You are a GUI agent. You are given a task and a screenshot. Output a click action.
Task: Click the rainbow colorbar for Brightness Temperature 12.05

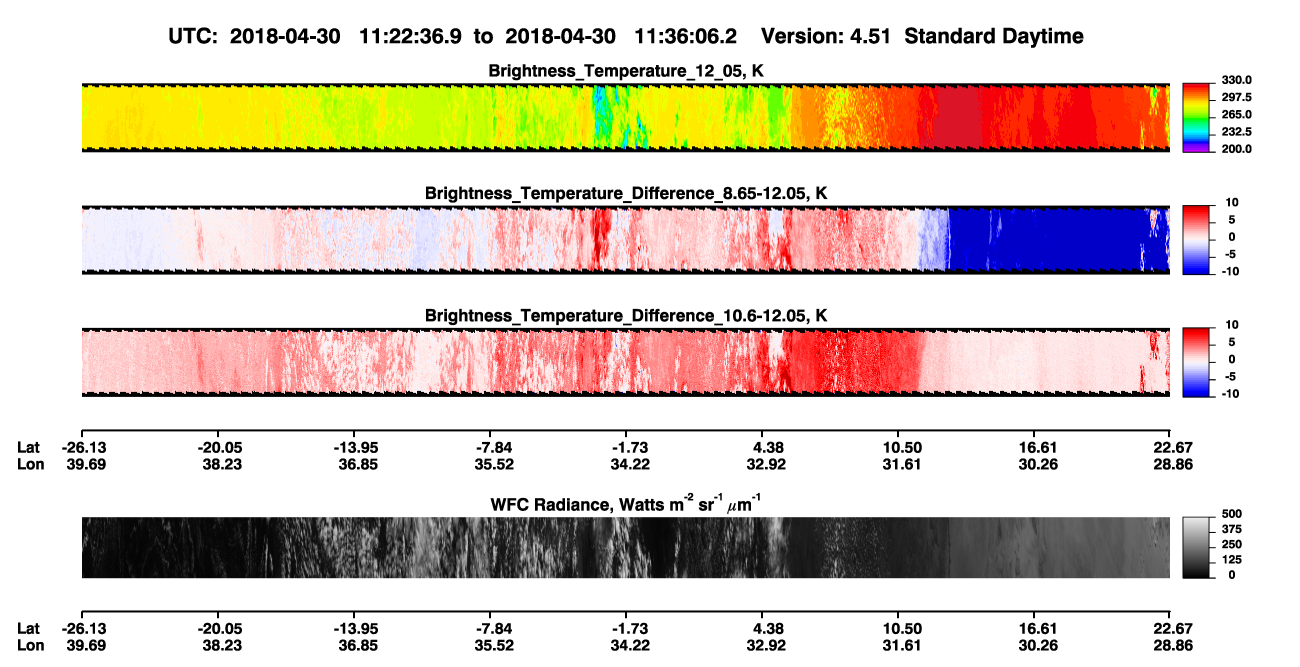(1195, 117)
